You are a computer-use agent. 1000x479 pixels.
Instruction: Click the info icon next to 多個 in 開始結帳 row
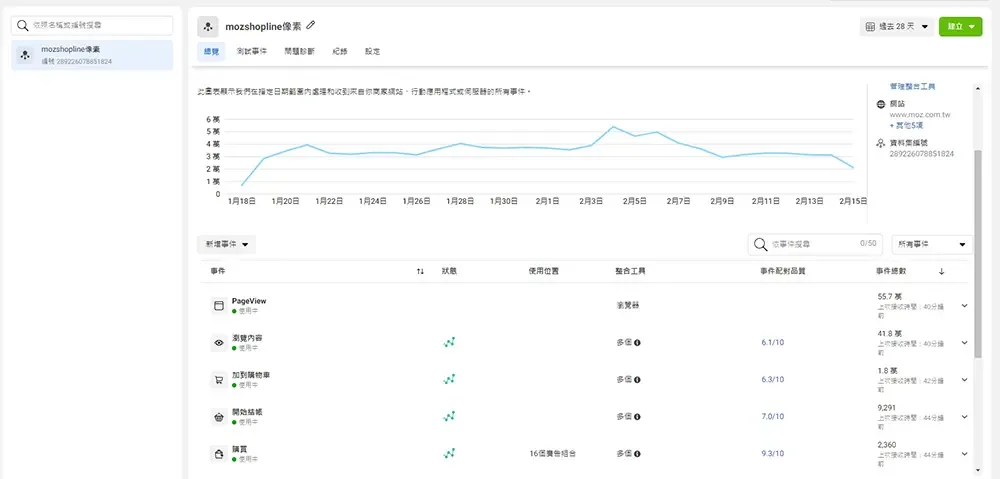pos(637,416)
